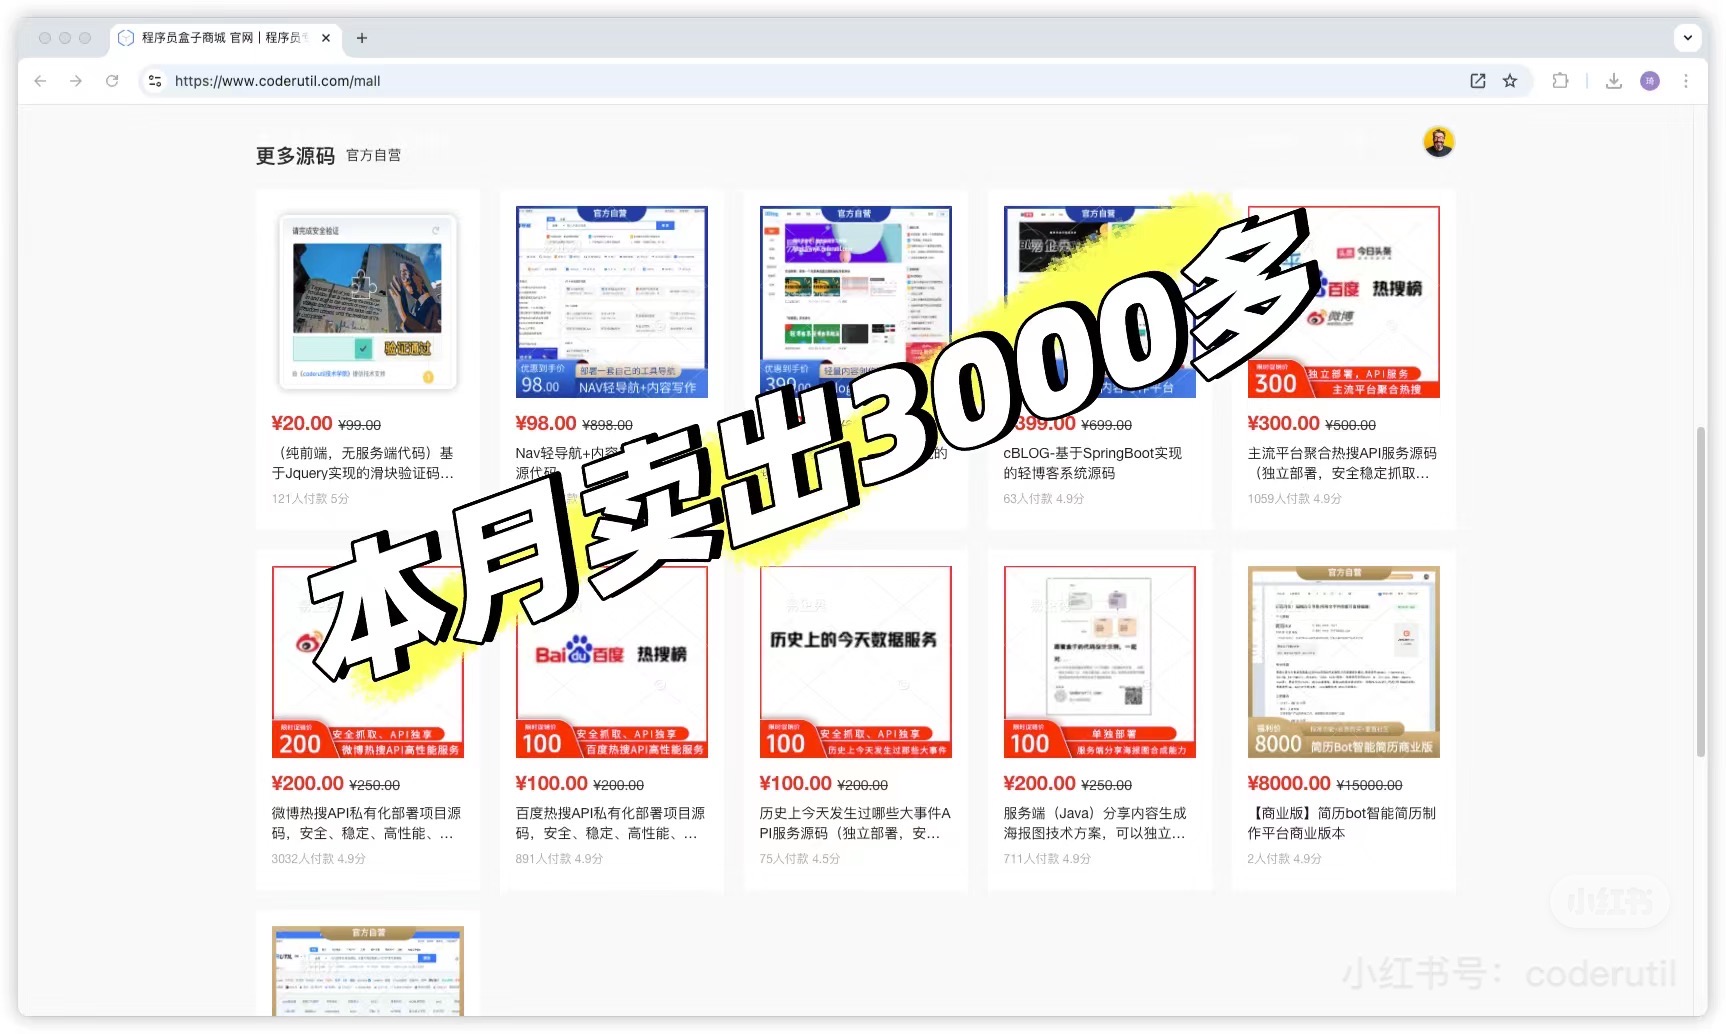The height and width of the screenshot is (1034, 1726).
Task: Click the 1059人付款 4.9分 sales text
Action: pos(1295,499)
